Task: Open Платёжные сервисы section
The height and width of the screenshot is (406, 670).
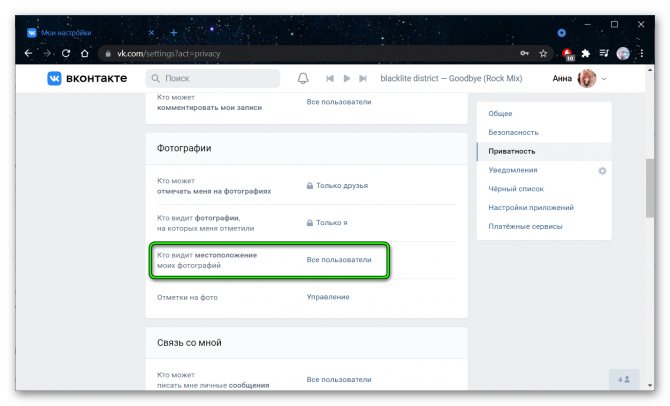Action: [525, 227]
